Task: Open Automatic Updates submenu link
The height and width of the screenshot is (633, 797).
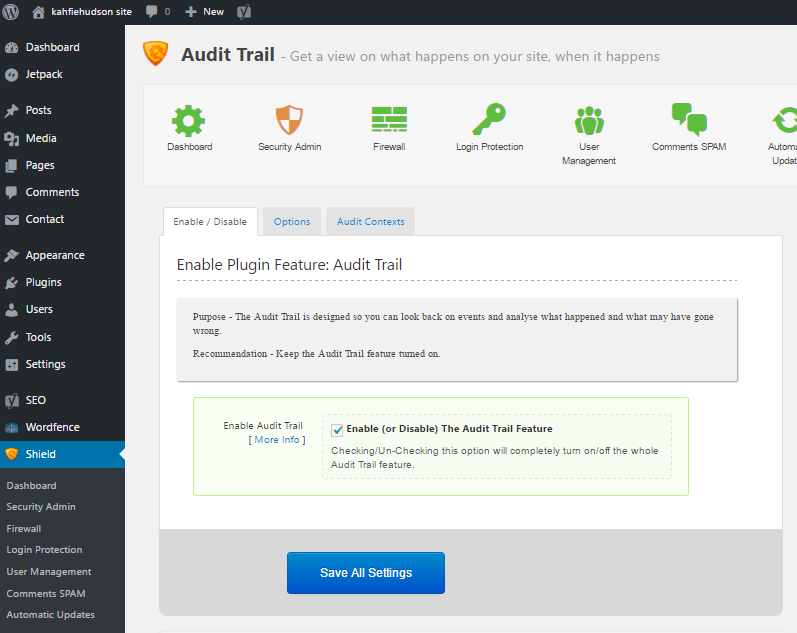Action: (x=50, y=615)
